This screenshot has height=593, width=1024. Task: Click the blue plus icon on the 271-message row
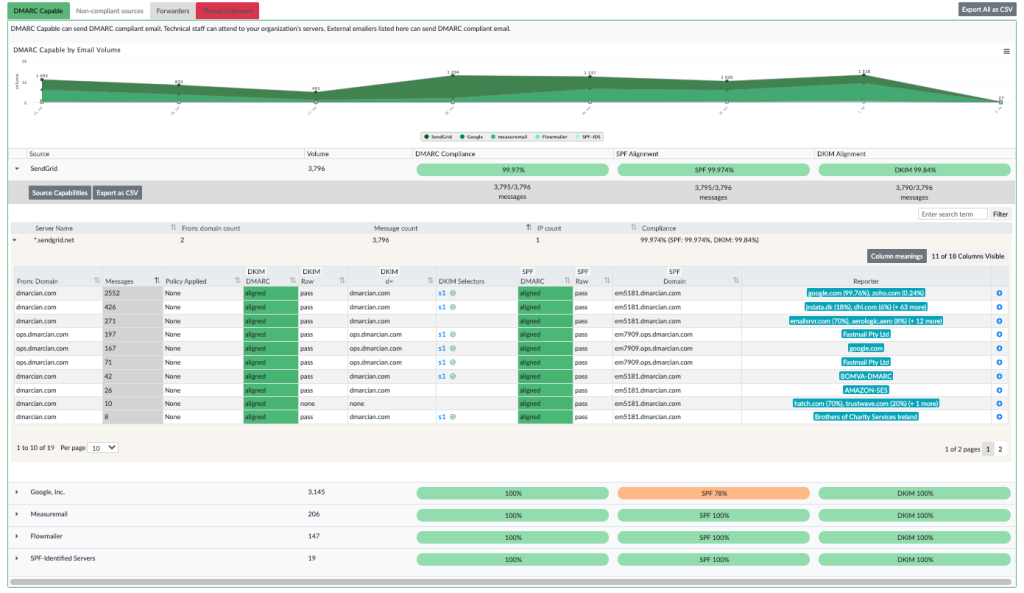coord(999,321)
